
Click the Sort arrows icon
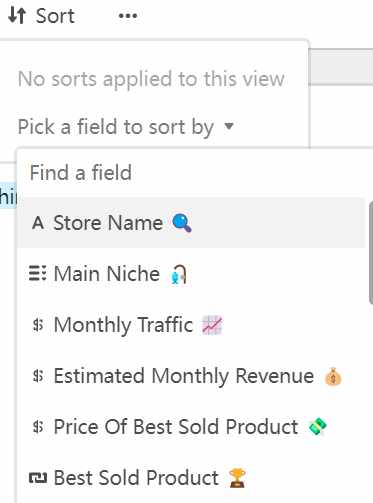pos(17,15)
